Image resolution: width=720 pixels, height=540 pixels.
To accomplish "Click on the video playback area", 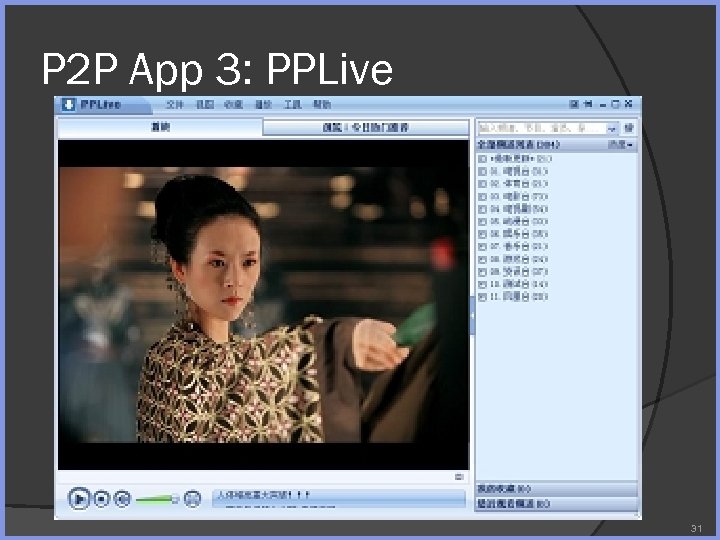I will click(264, 304).
